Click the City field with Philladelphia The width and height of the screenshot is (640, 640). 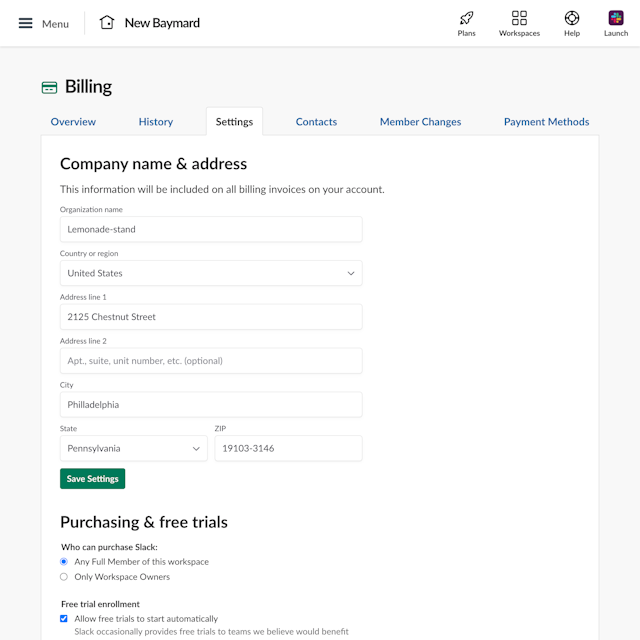point(211,404)
